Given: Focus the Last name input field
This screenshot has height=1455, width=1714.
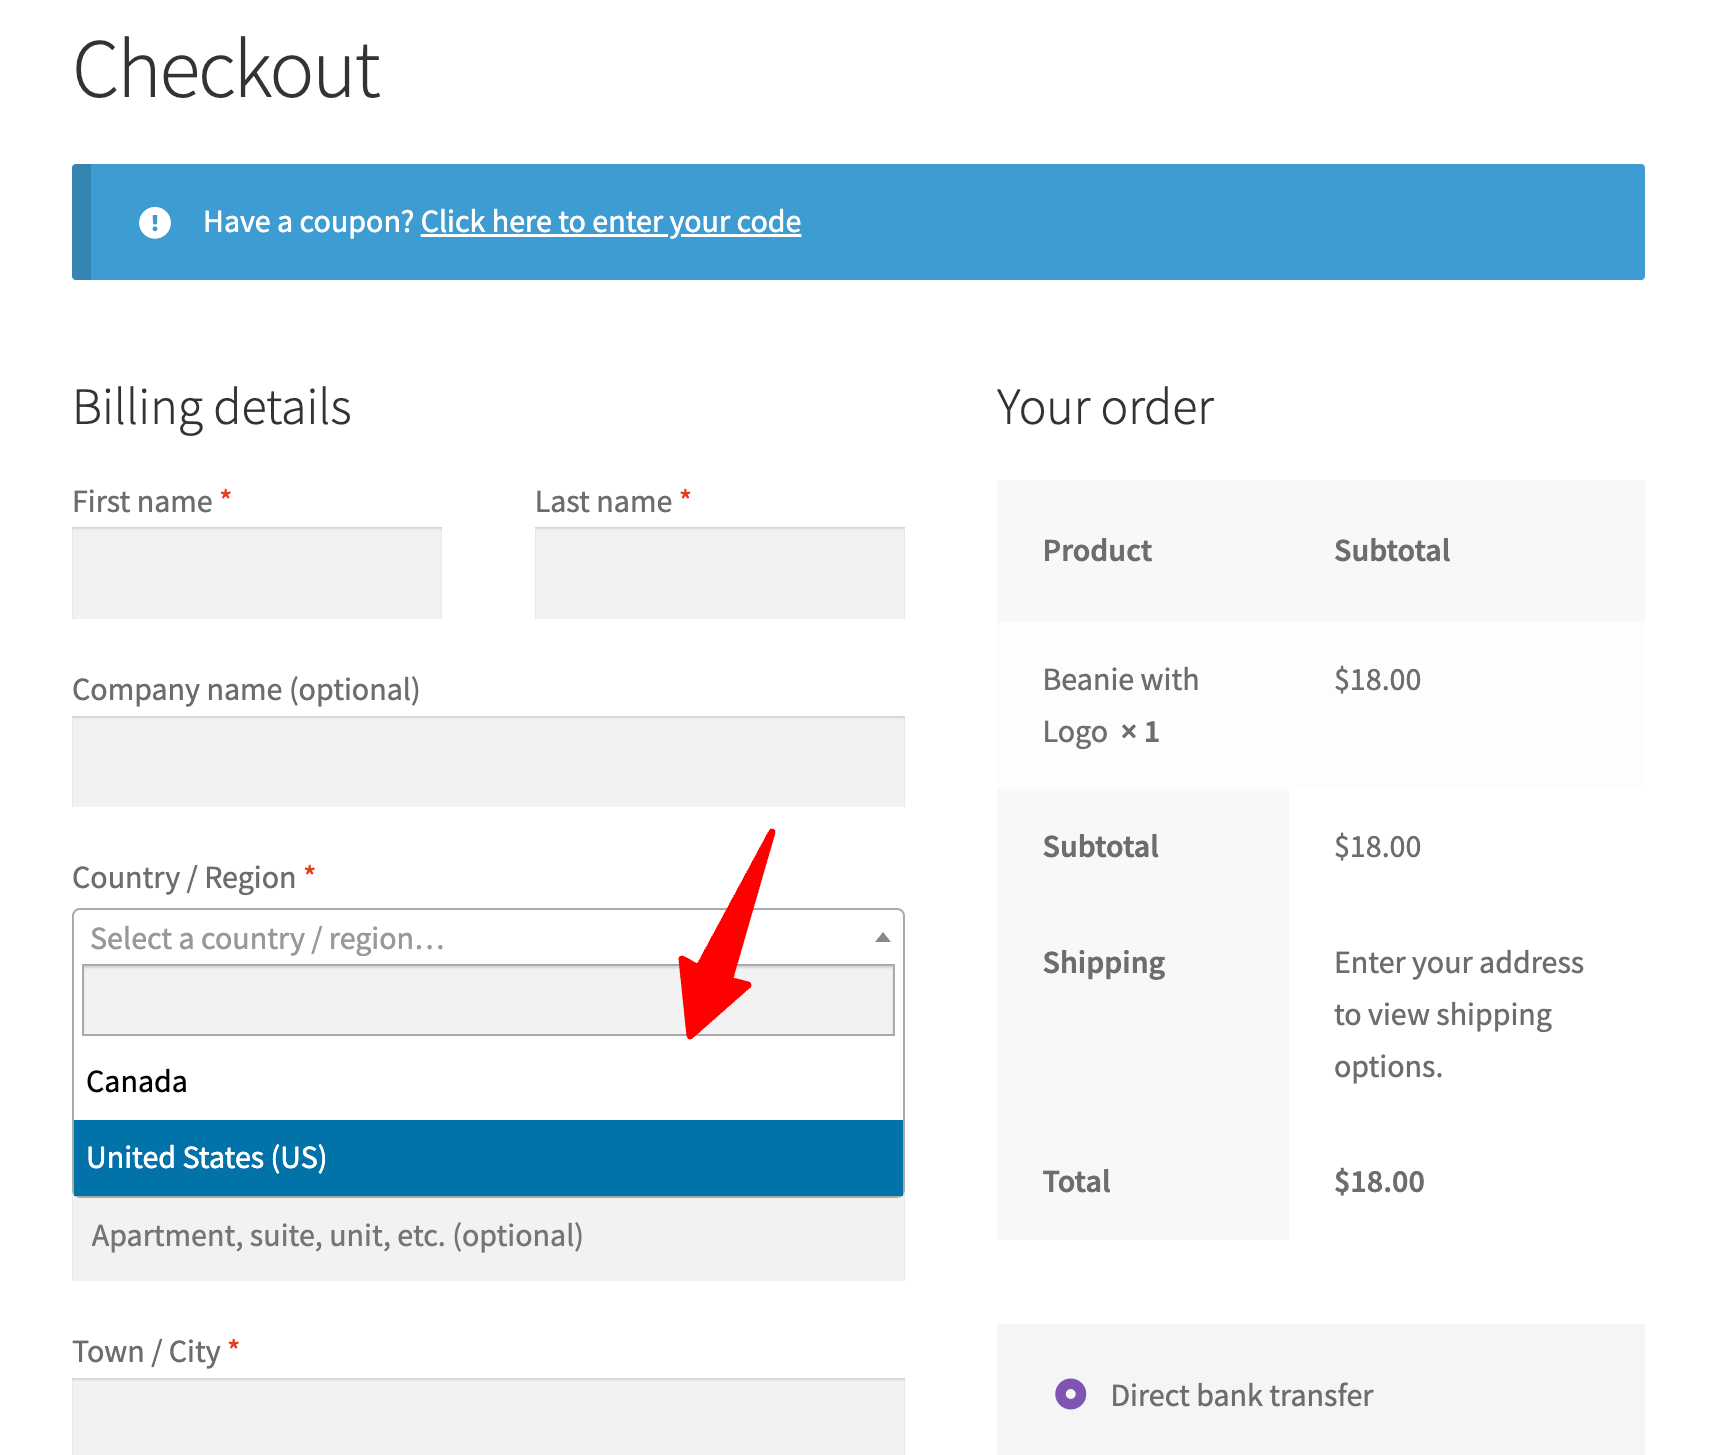Looking at the screenshot, I should [719, 573].
